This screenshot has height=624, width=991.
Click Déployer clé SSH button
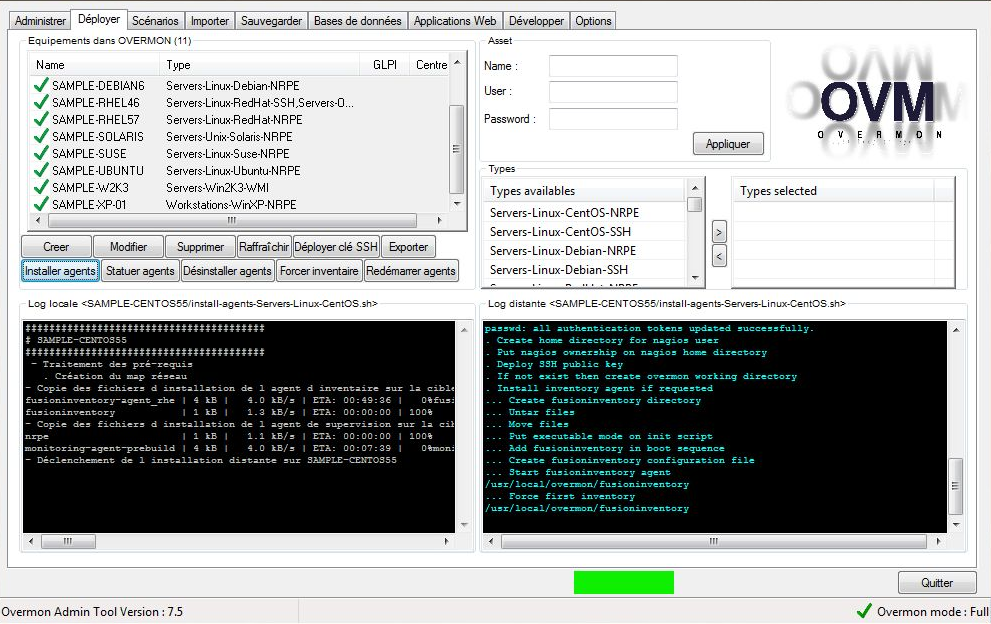[x=336, y=247]
